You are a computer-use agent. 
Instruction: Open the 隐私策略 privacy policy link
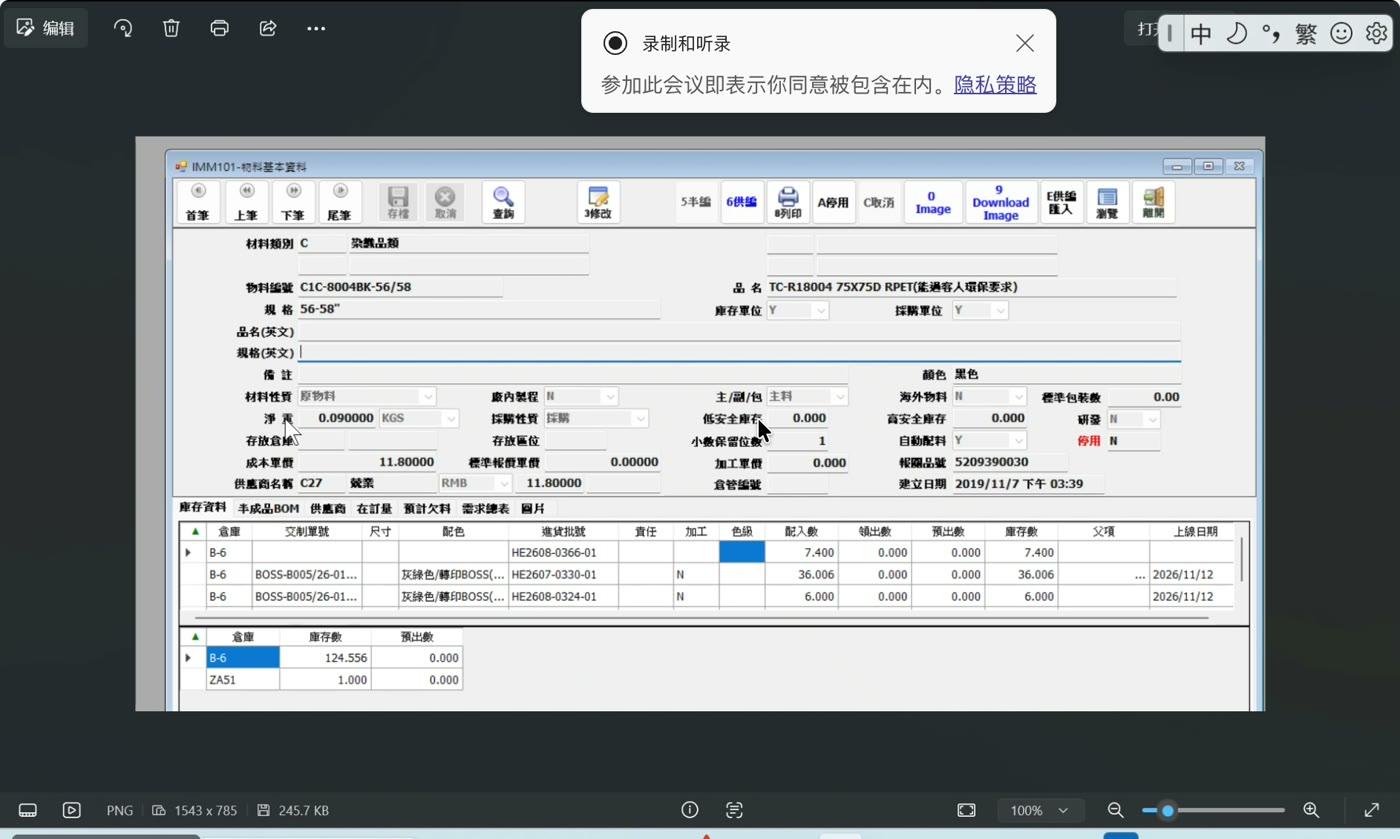995,85
